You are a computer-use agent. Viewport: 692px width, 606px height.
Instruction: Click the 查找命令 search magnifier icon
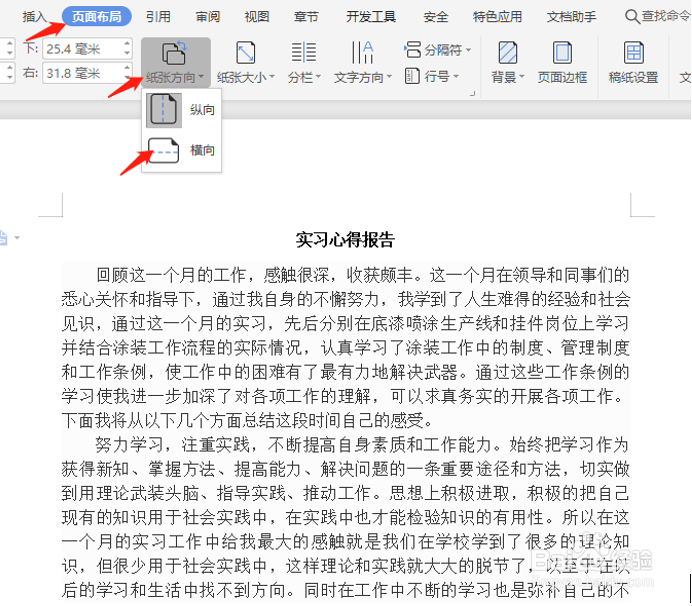click(632, 17)
